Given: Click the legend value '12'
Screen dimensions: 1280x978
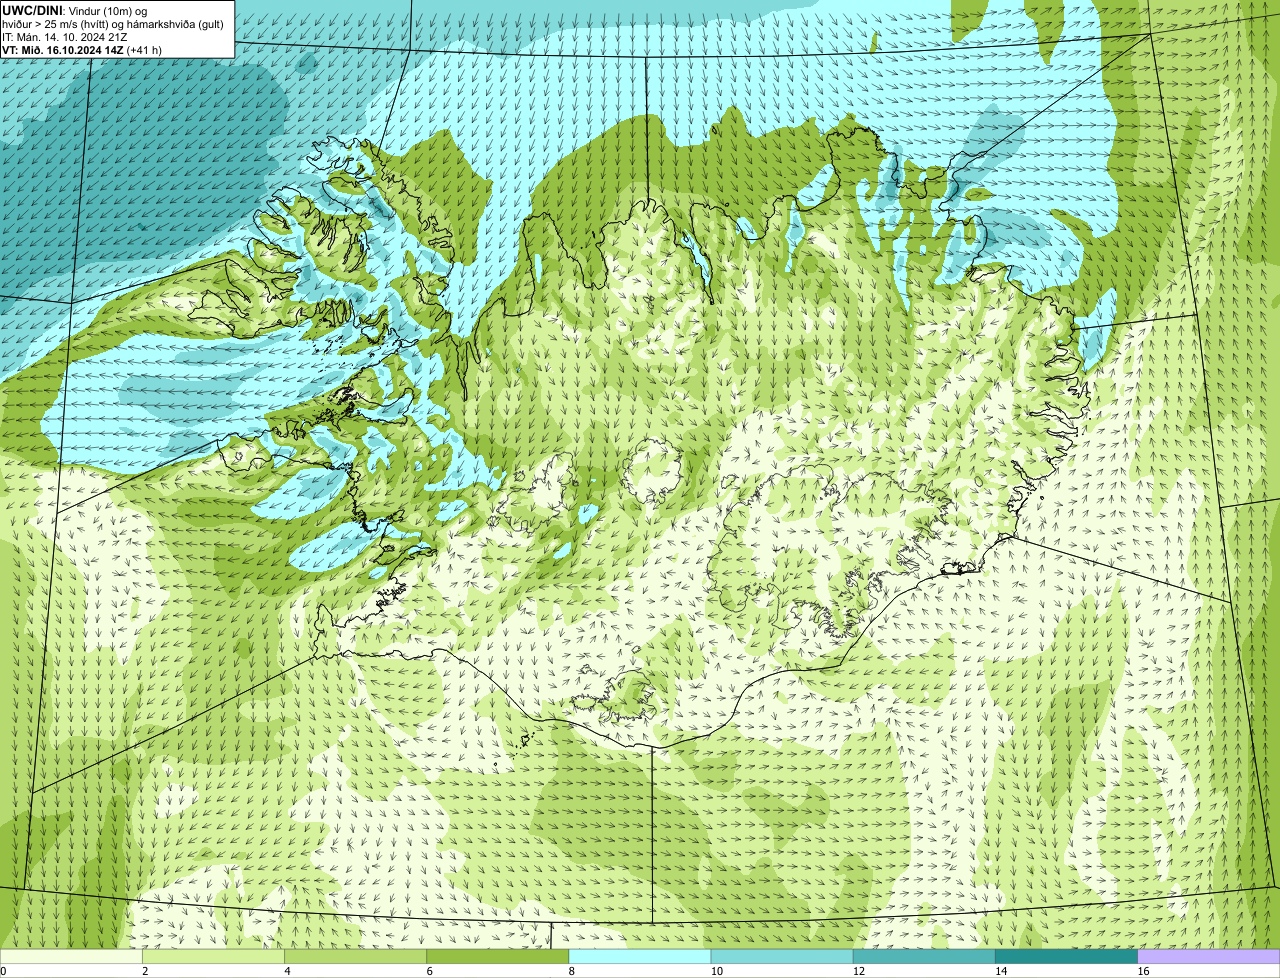Looking at the screenshot, I should point(858,971).
